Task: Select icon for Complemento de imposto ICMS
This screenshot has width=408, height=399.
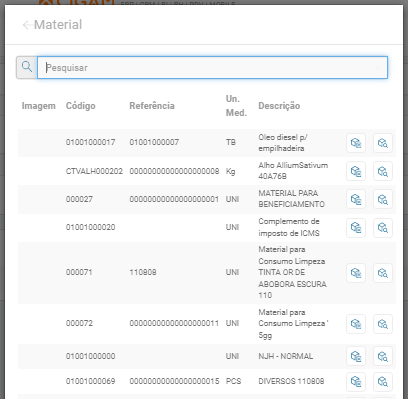Action: [356, 228]
